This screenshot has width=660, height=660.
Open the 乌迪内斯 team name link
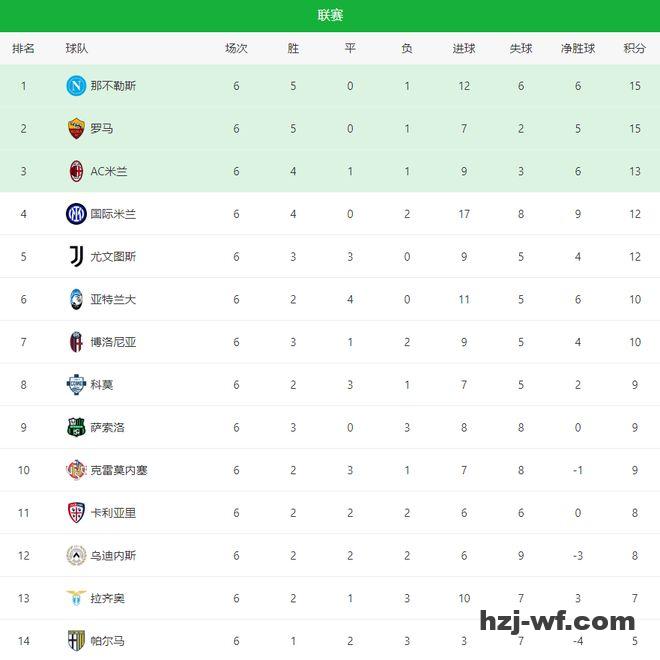click(x=113, y=556)
